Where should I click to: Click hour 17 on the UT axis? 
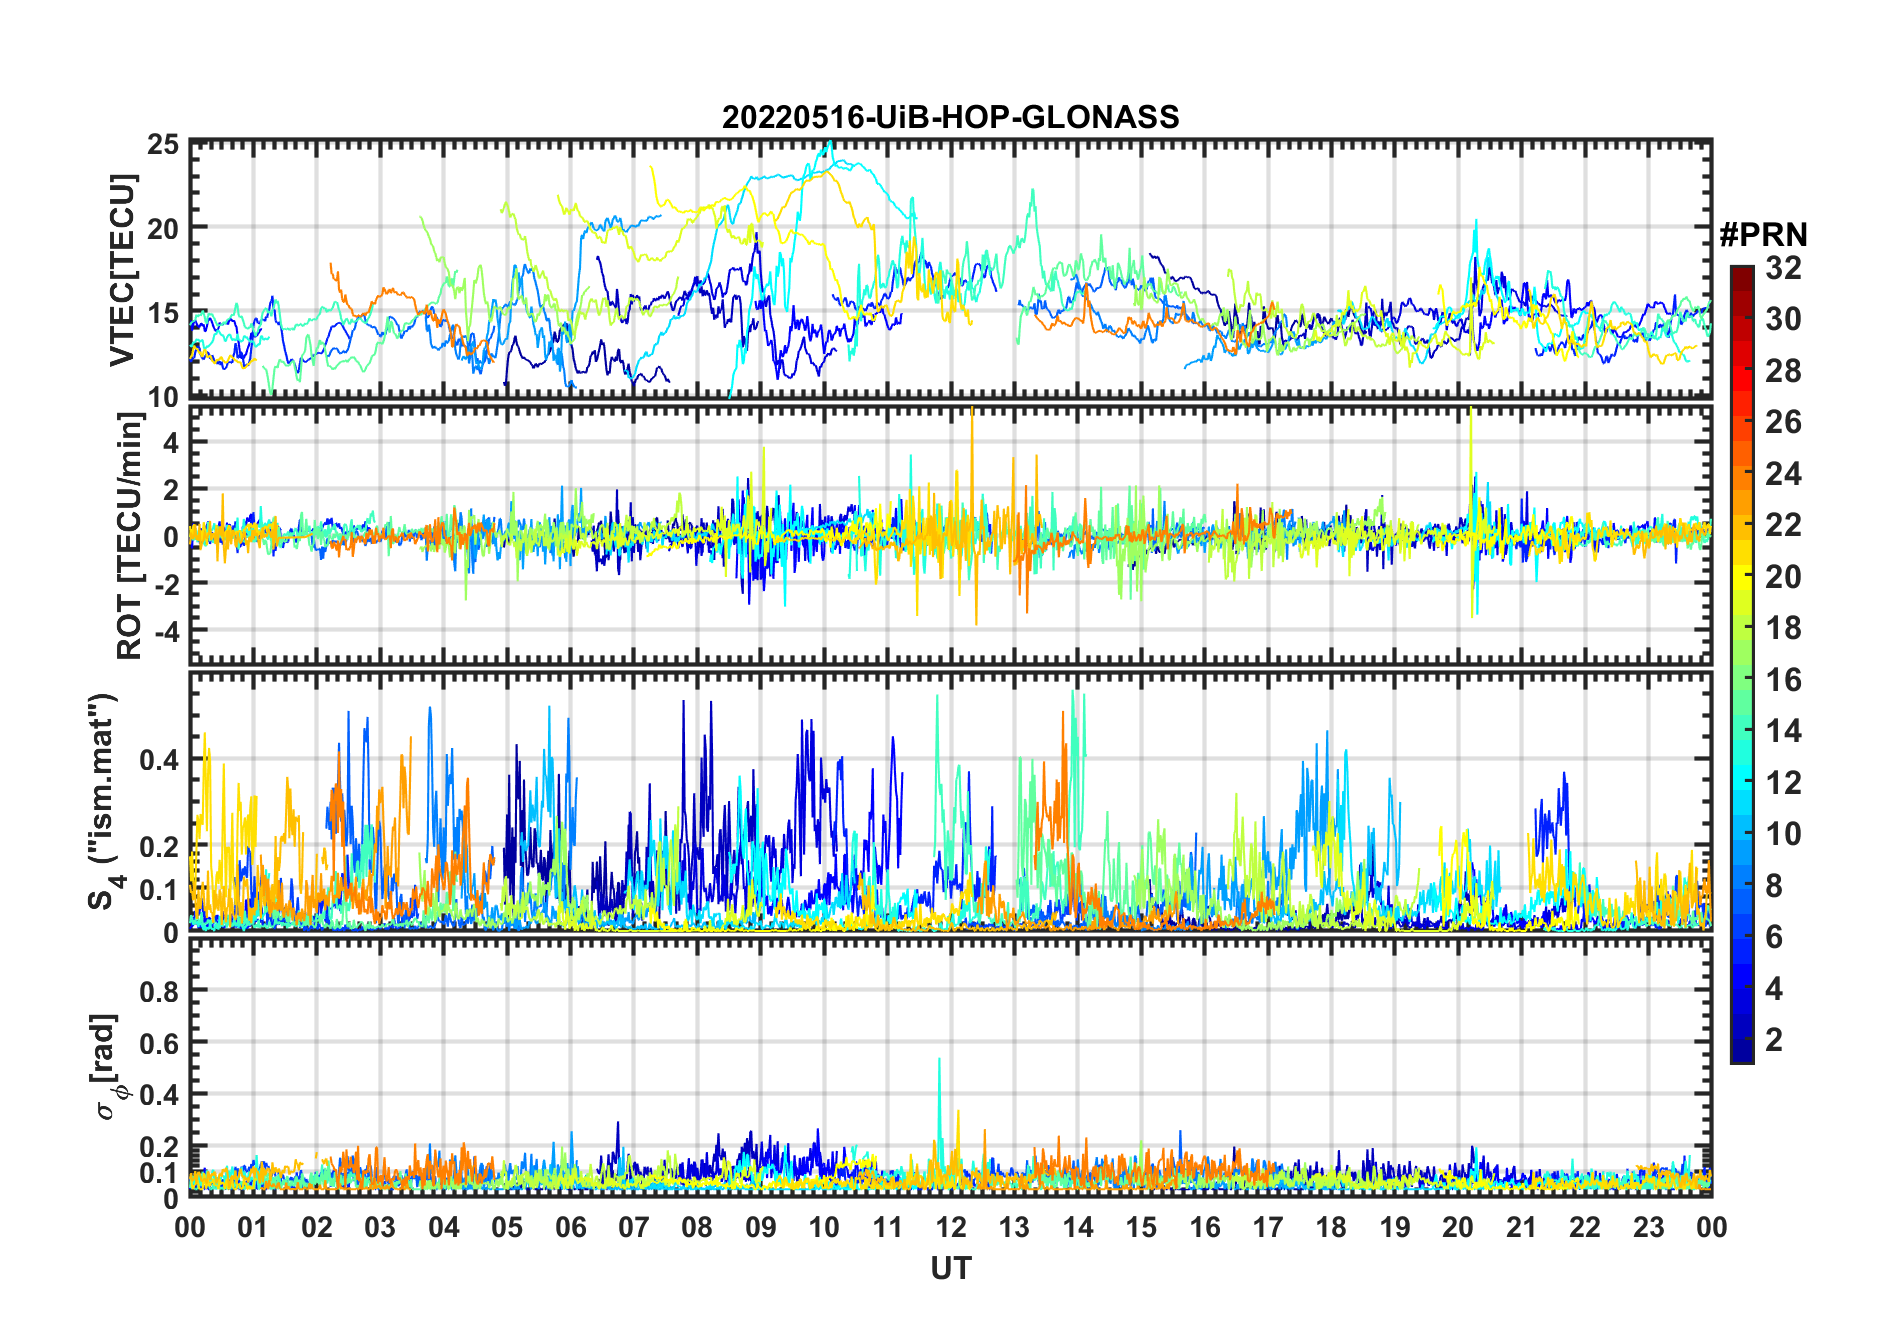coord(1268,1227)
